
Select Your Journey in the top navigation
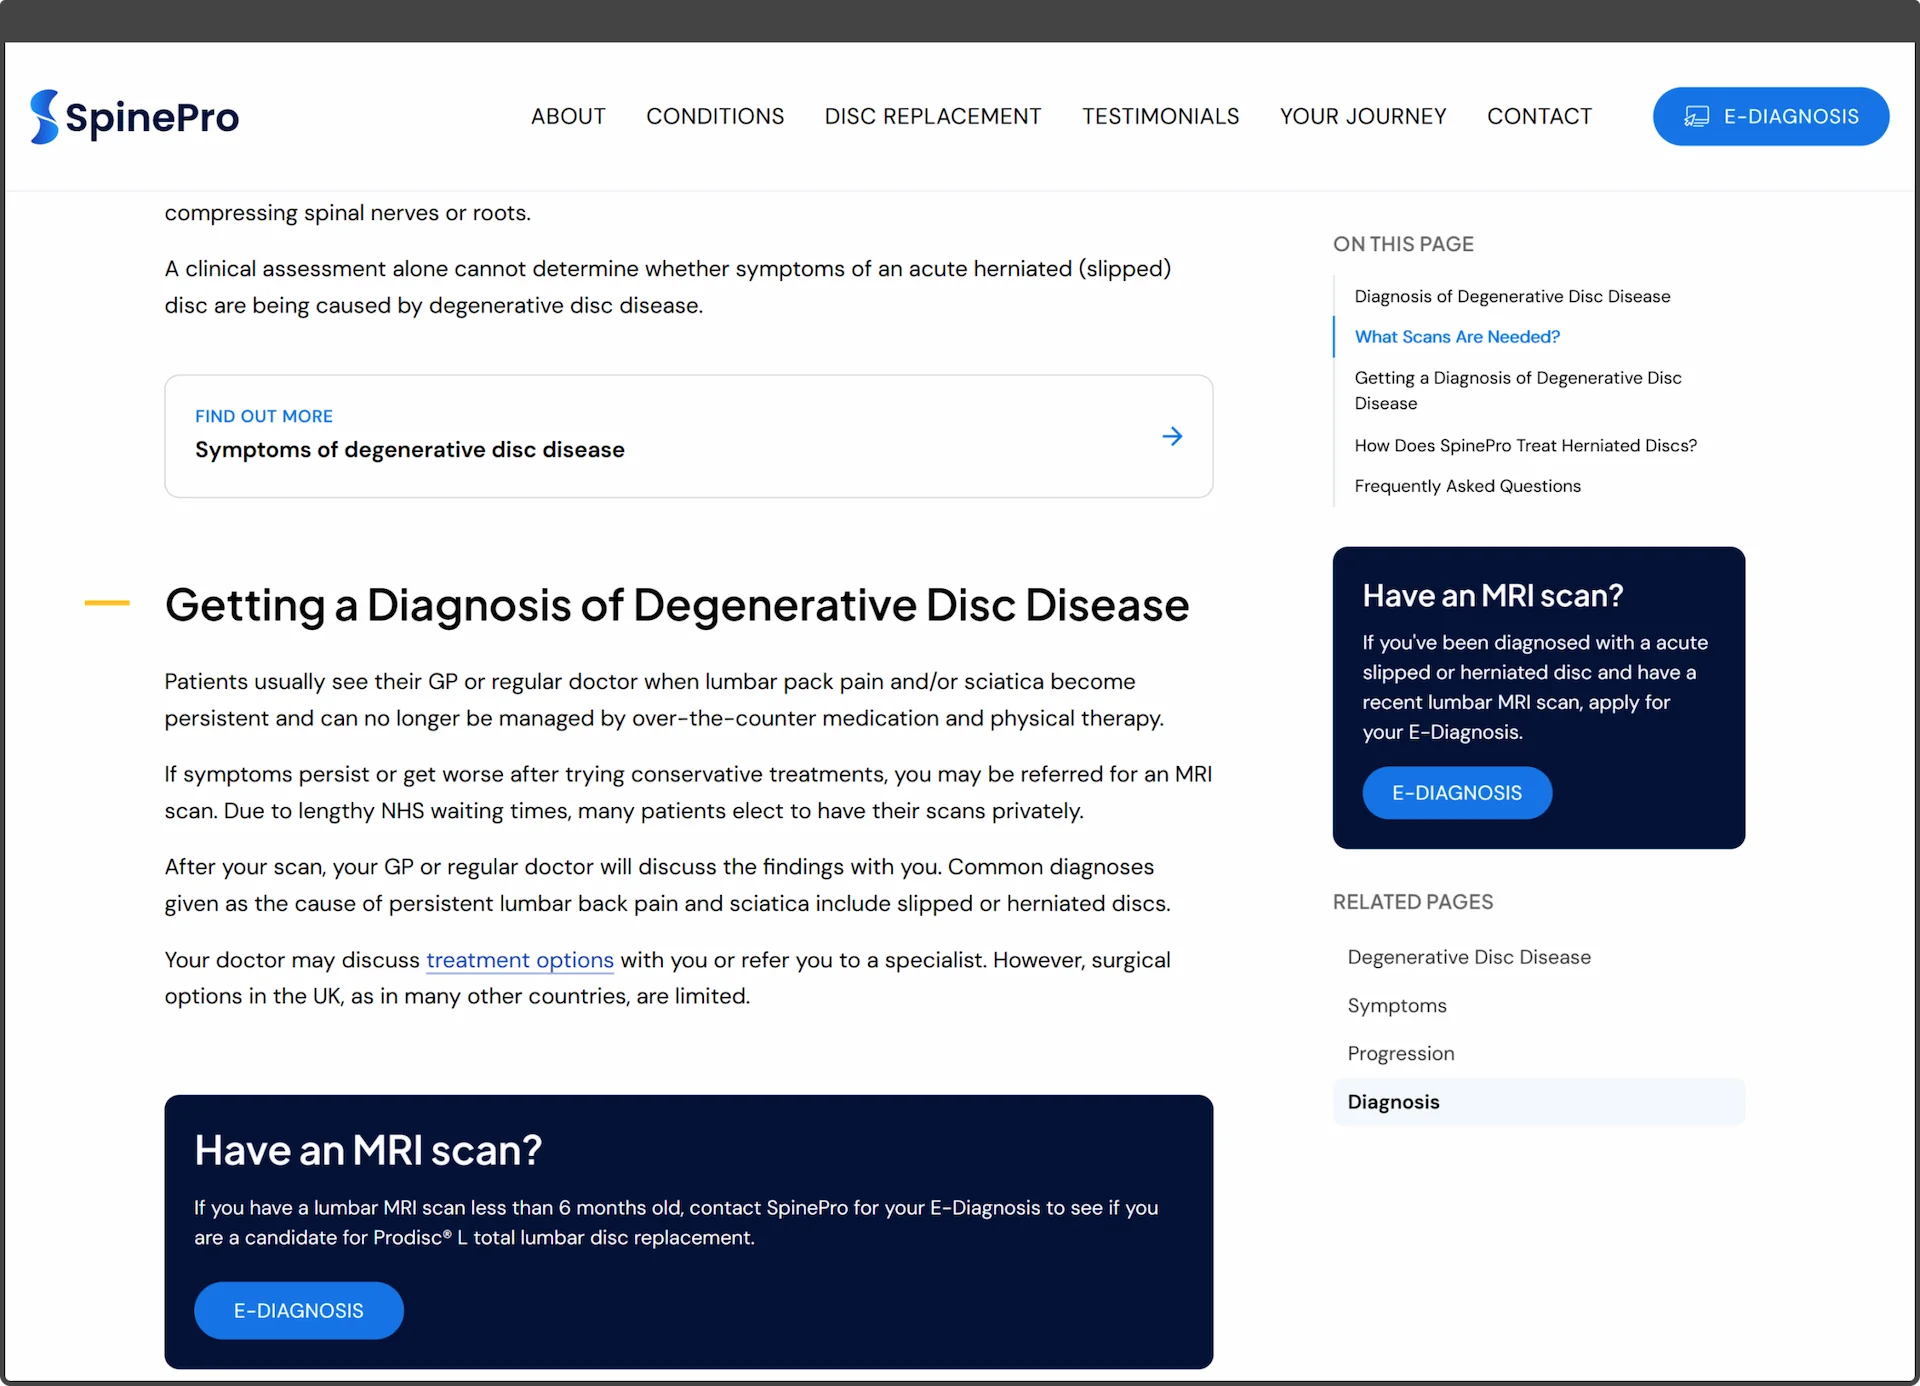pos(1362,117)
